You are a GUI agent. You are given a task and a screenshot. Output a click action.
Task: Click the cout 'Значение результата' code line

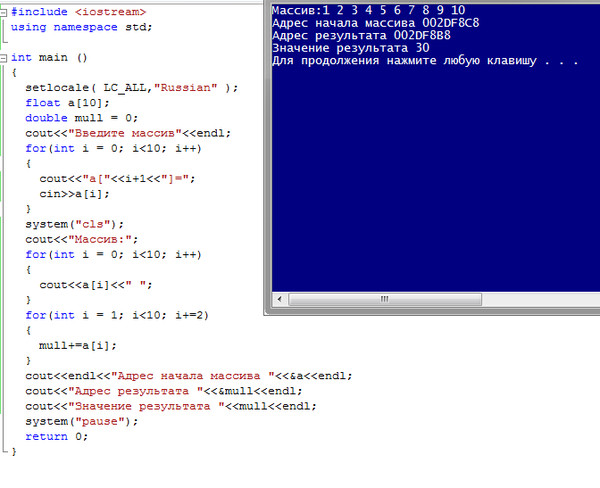171,406
